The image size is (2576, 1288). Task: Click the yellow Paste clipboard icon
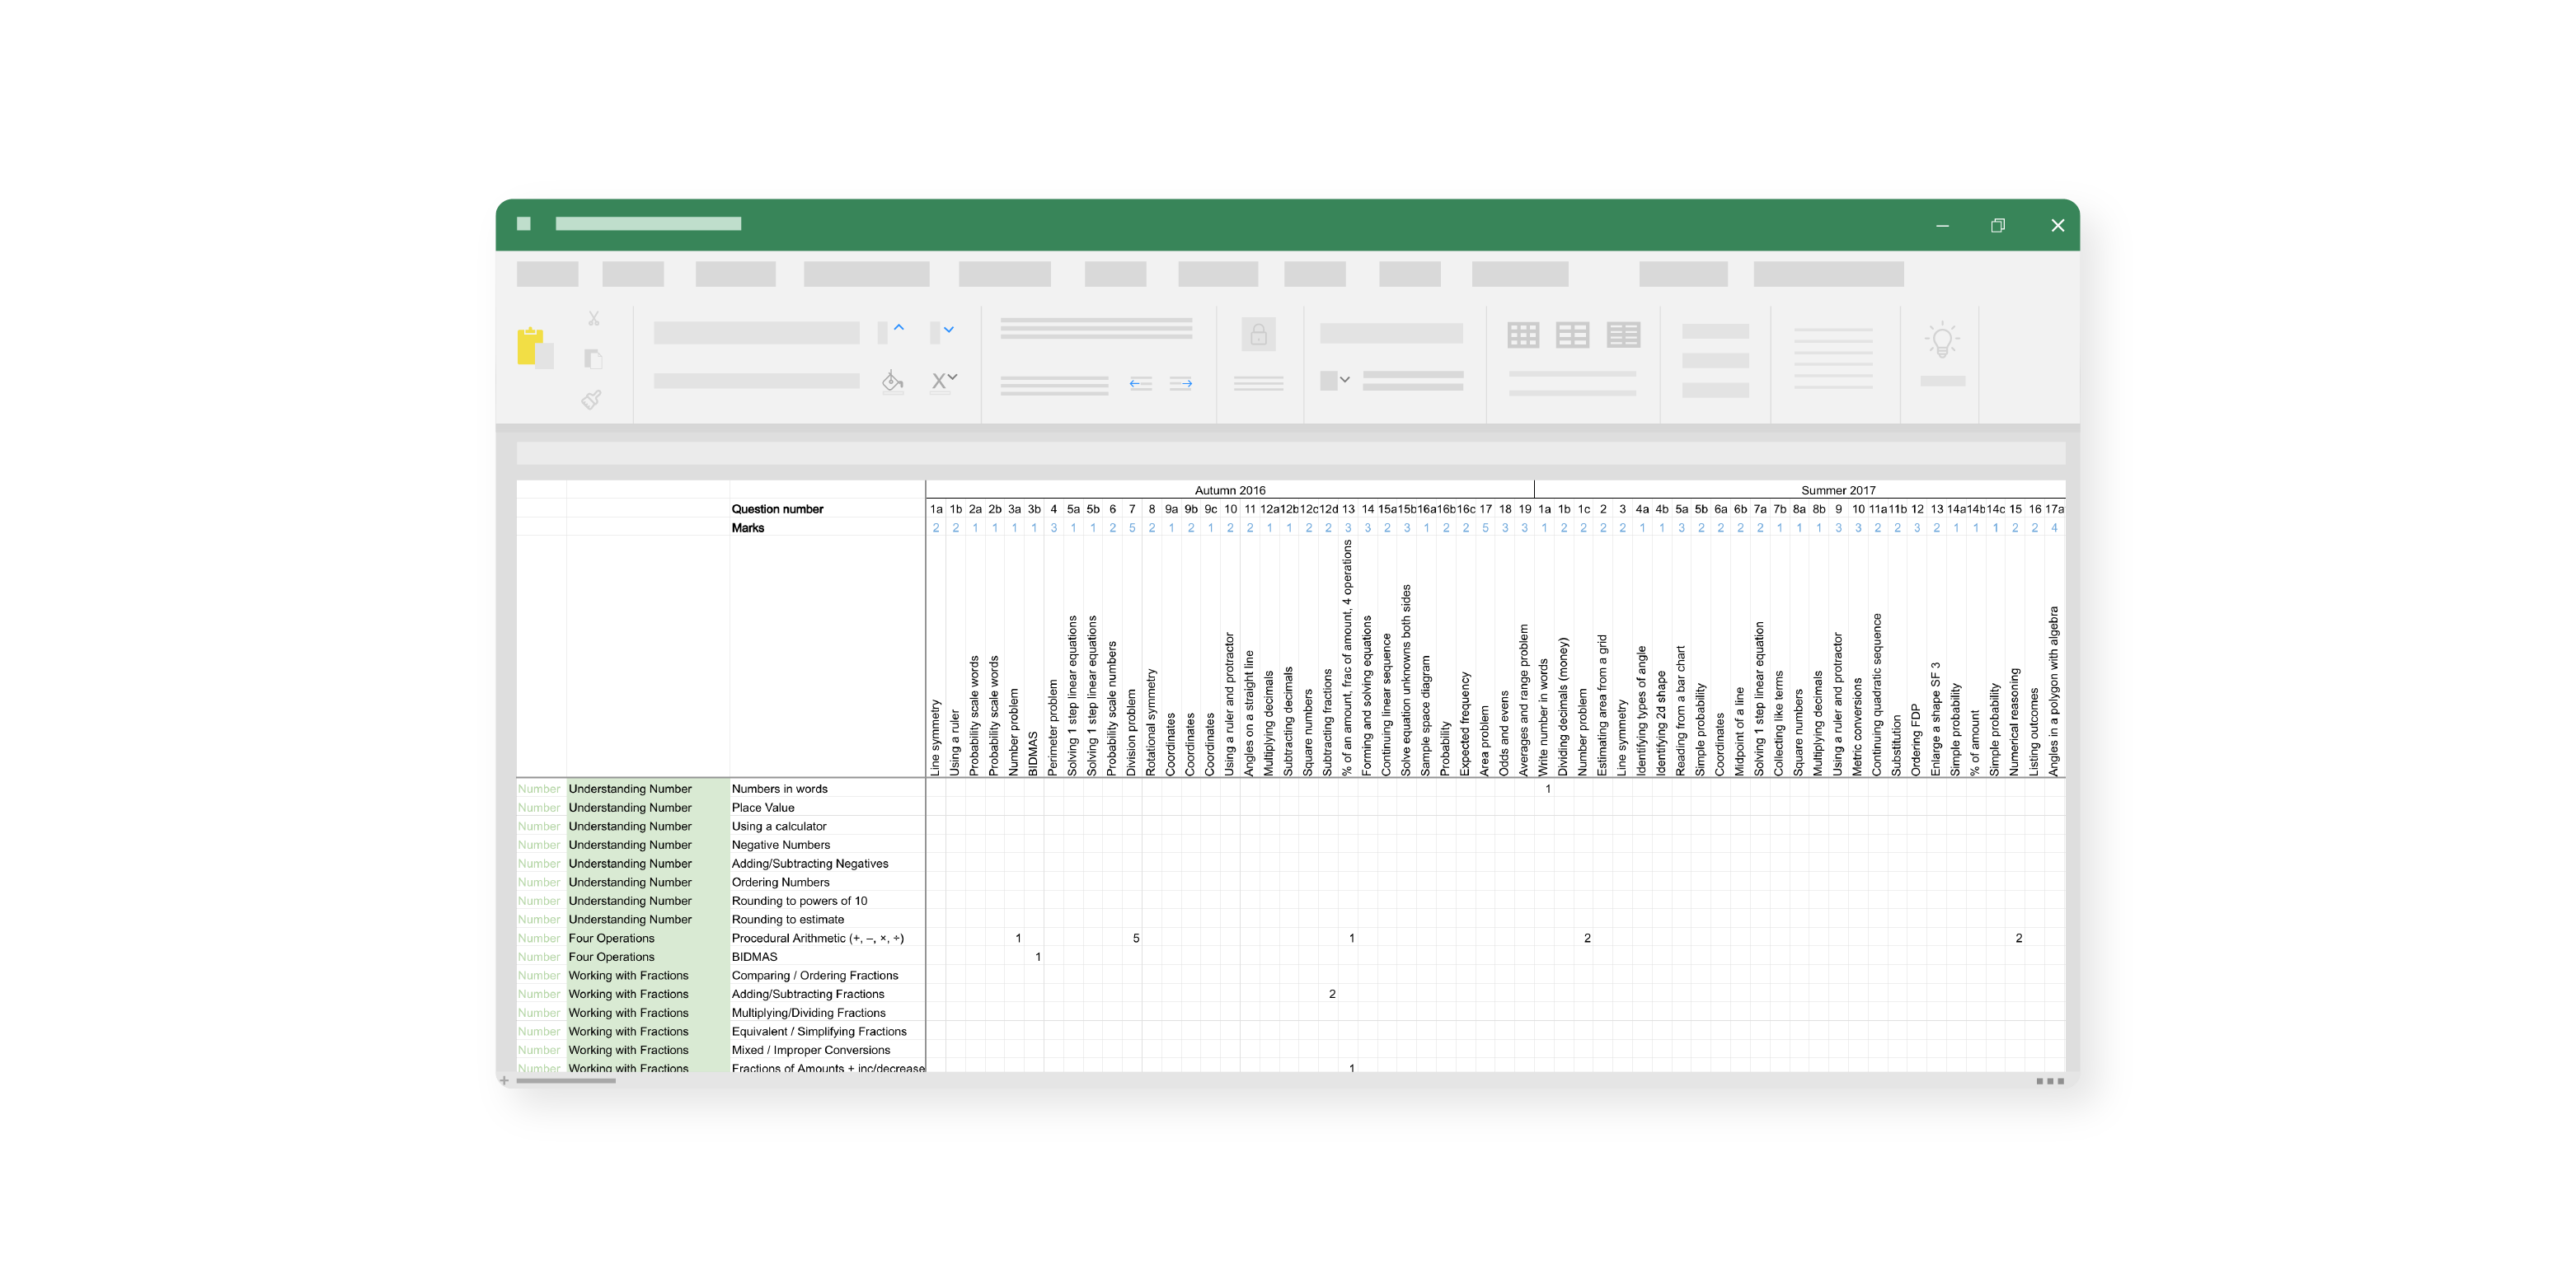click(535, 348)
